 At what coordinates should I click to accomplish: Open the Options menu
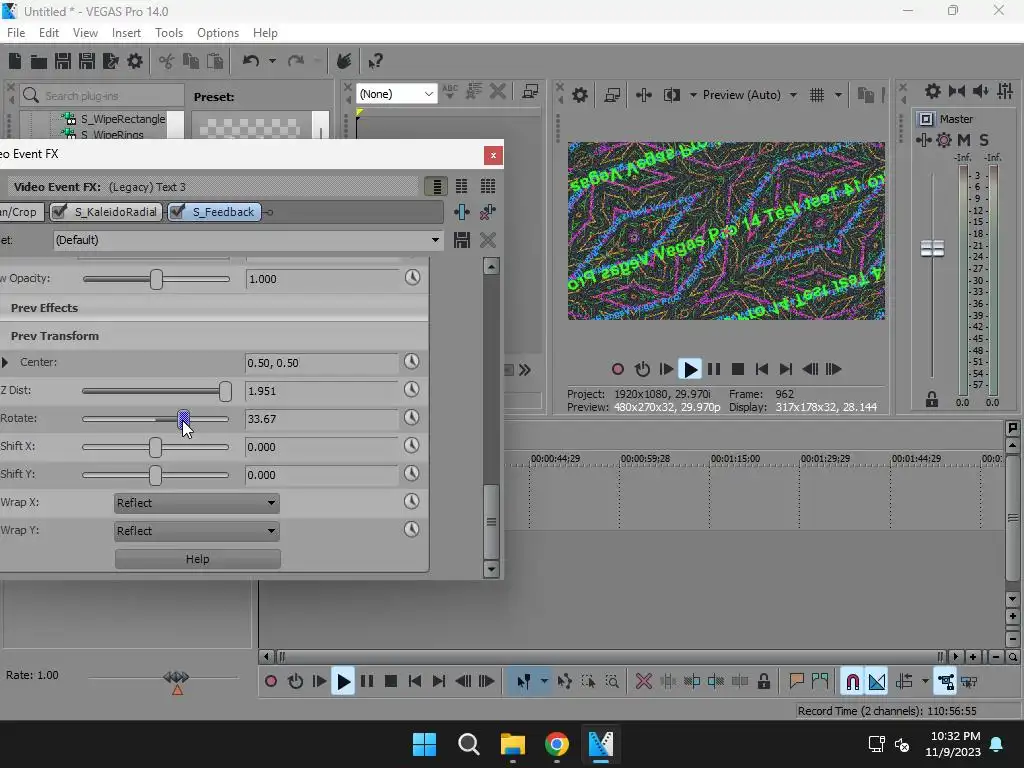[217, 33]
